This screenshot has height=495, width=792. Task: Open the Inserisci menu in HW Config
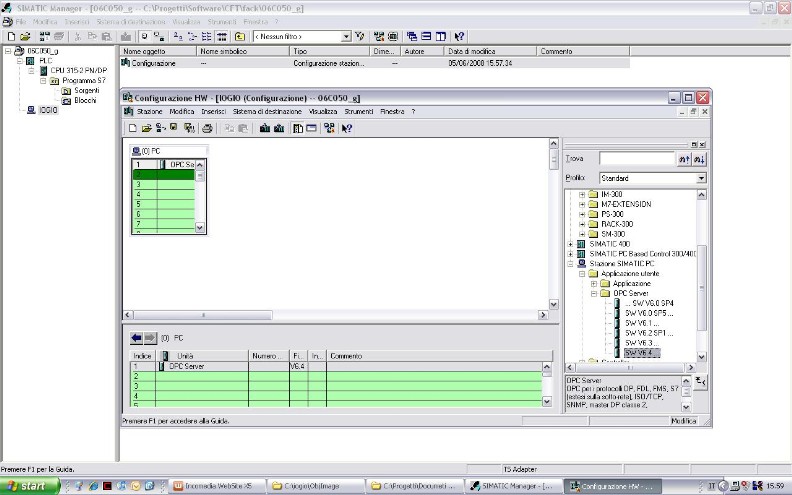[214, 112]
